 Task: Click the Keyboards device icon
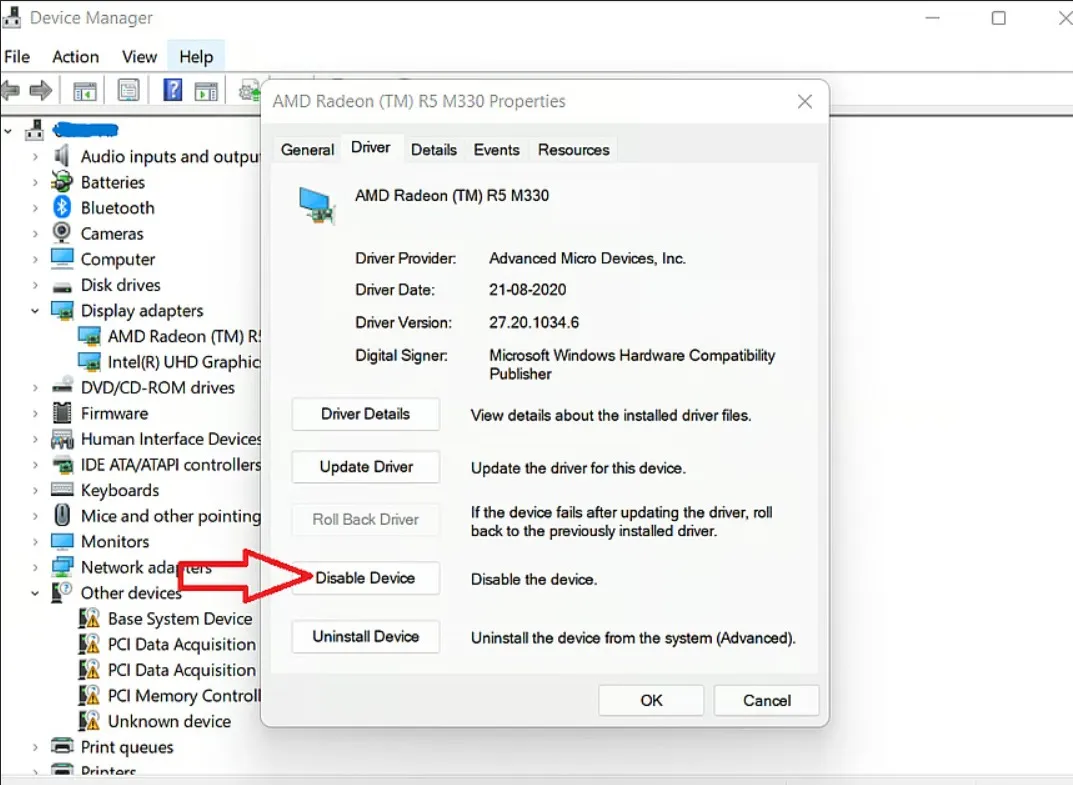click(x=62, y=490)
